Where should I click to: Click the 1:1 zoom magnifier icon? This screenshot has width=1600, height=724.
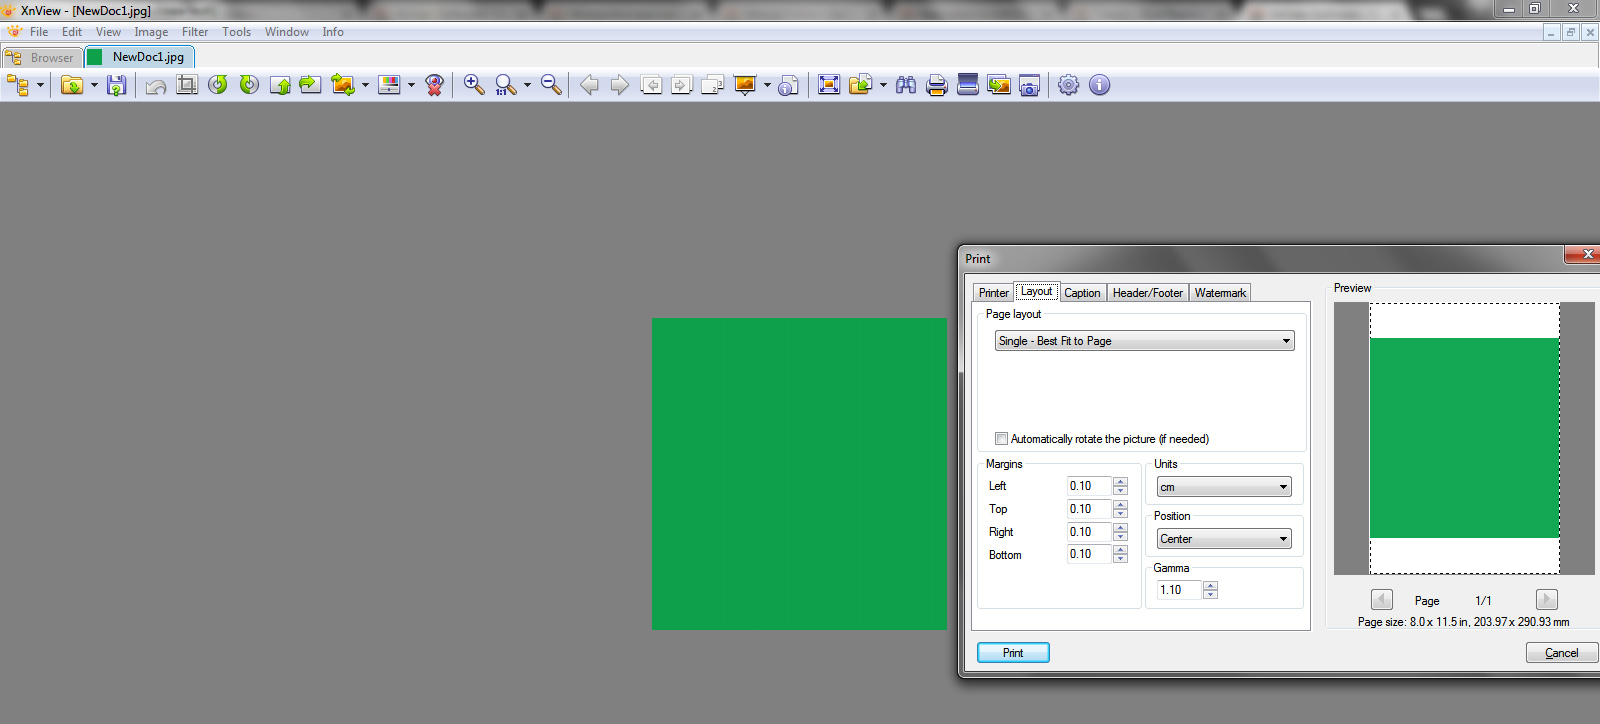tap(506, 85)
